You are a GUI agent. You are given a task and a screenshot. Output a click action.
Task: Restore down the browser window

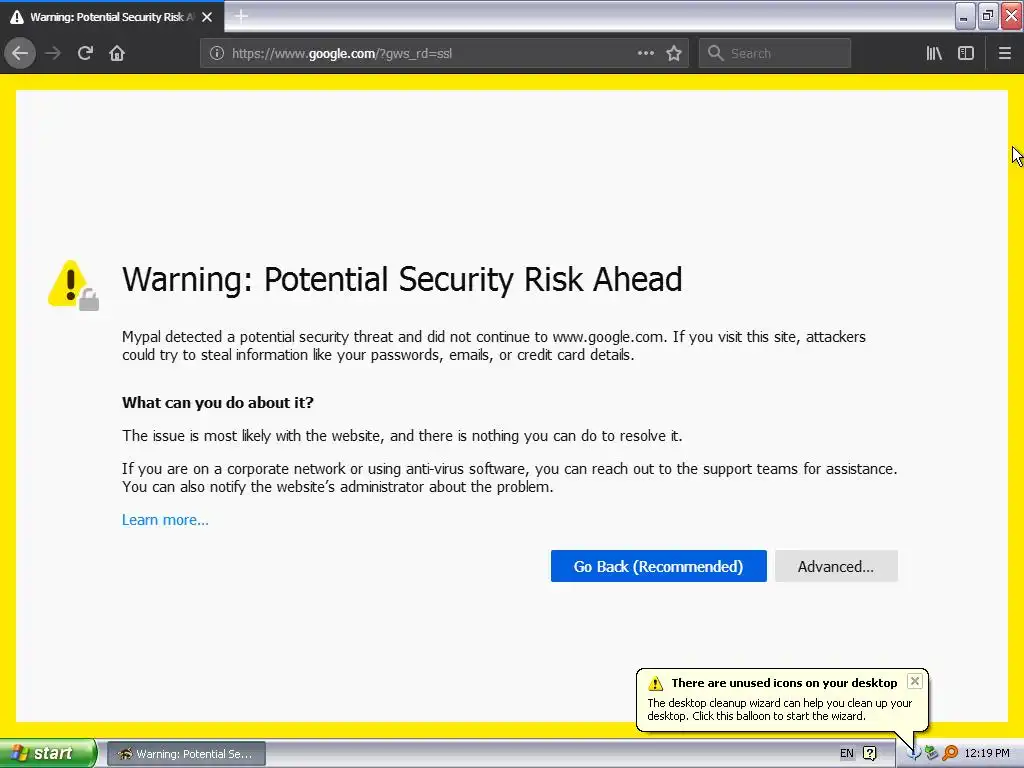(x=987, y=16)
